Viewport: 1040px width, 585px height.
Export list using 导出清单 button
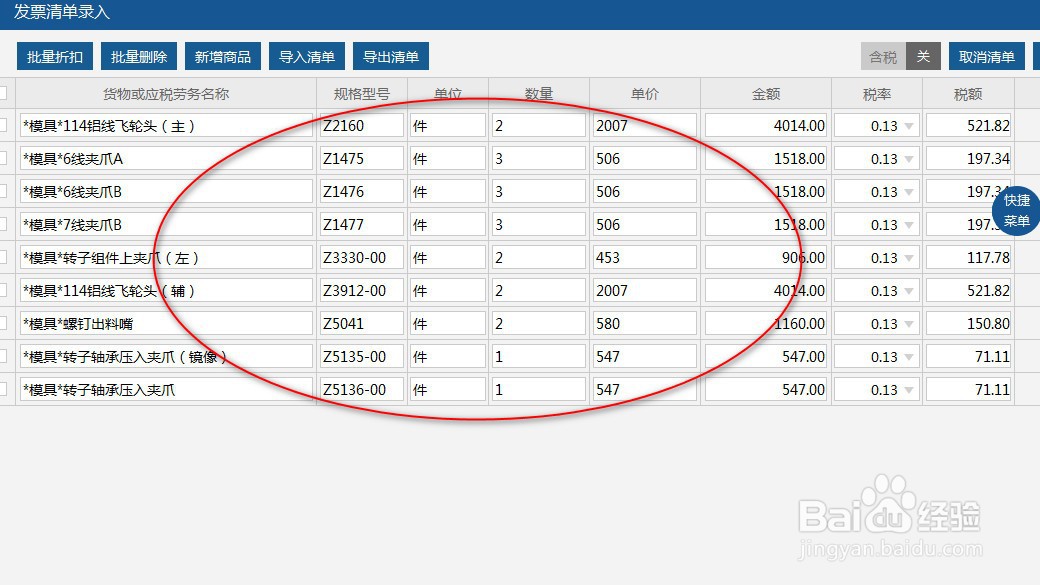pyautogui.click(x=391, y=56)
